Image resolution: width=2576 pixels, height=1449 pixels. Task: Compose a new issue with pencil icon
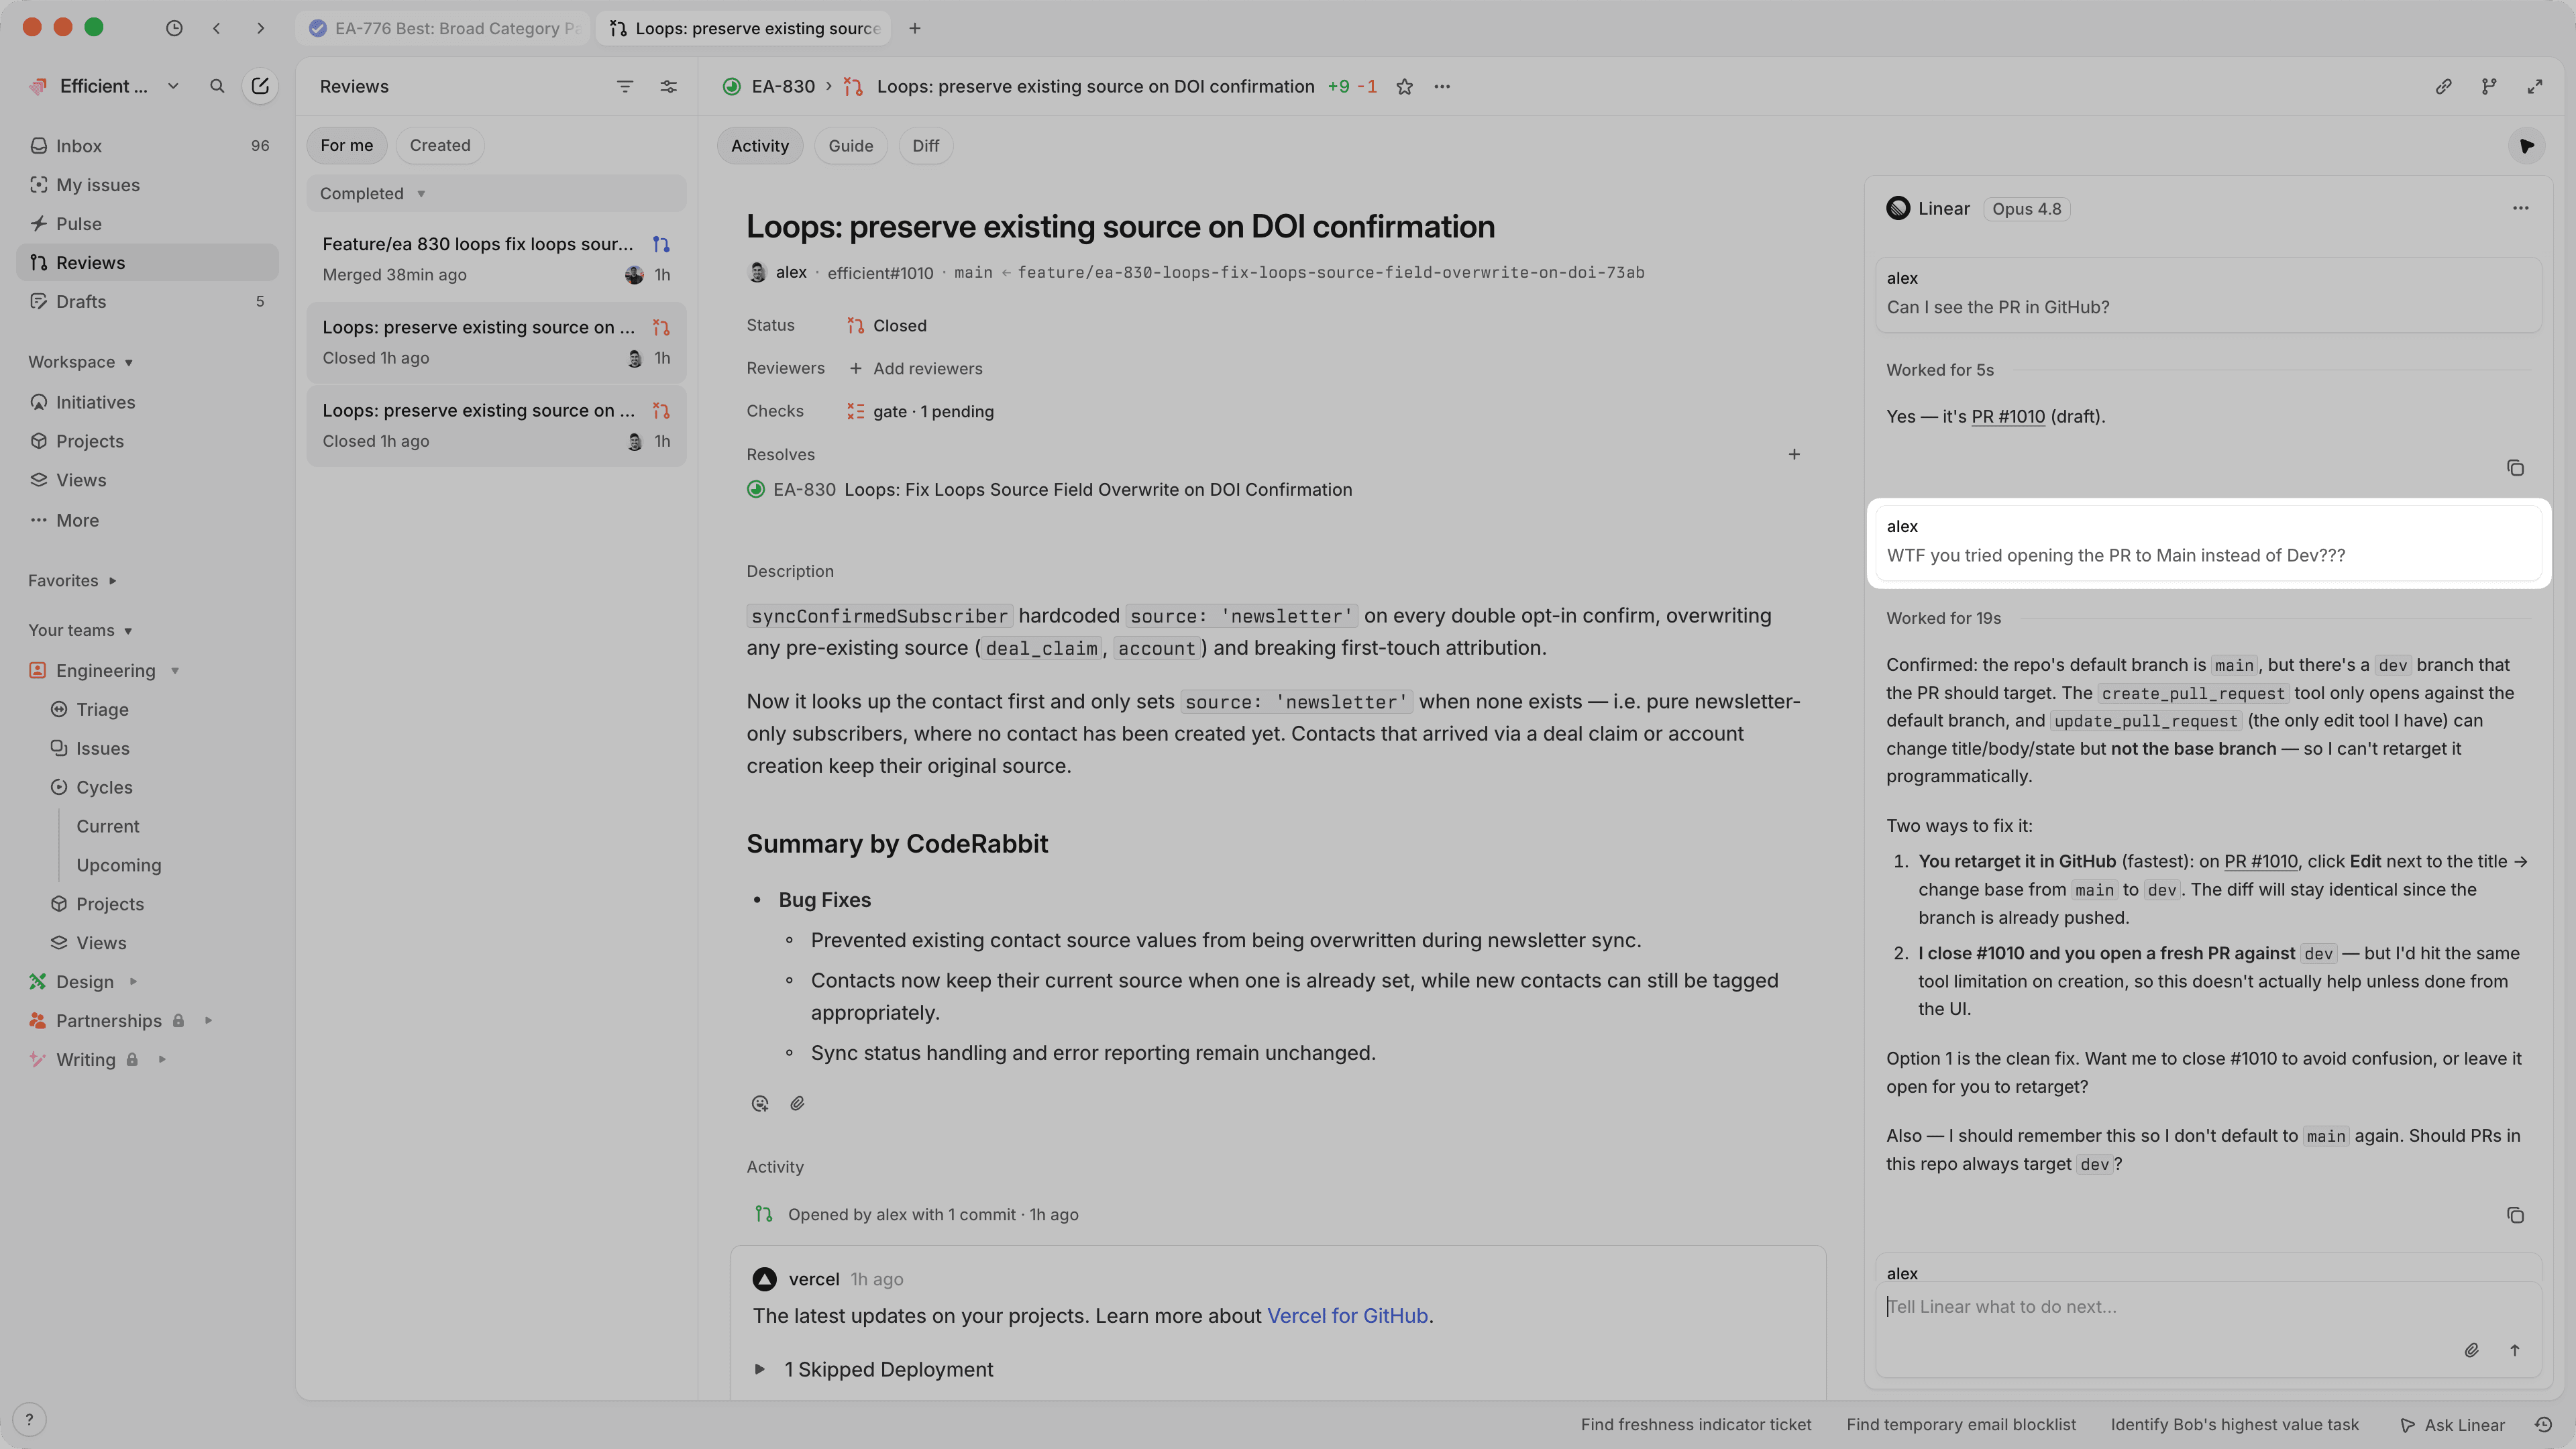[260, 86]
